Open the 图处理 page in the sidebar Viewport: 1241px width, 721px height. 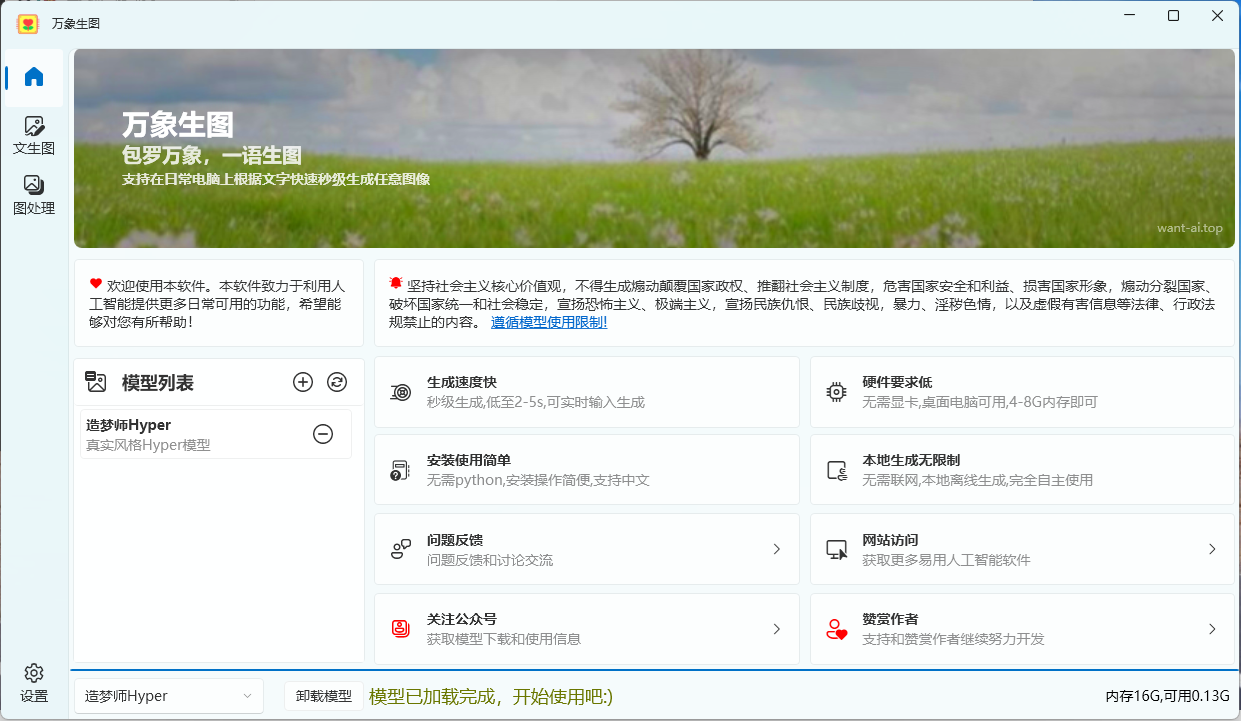(33, 191)
